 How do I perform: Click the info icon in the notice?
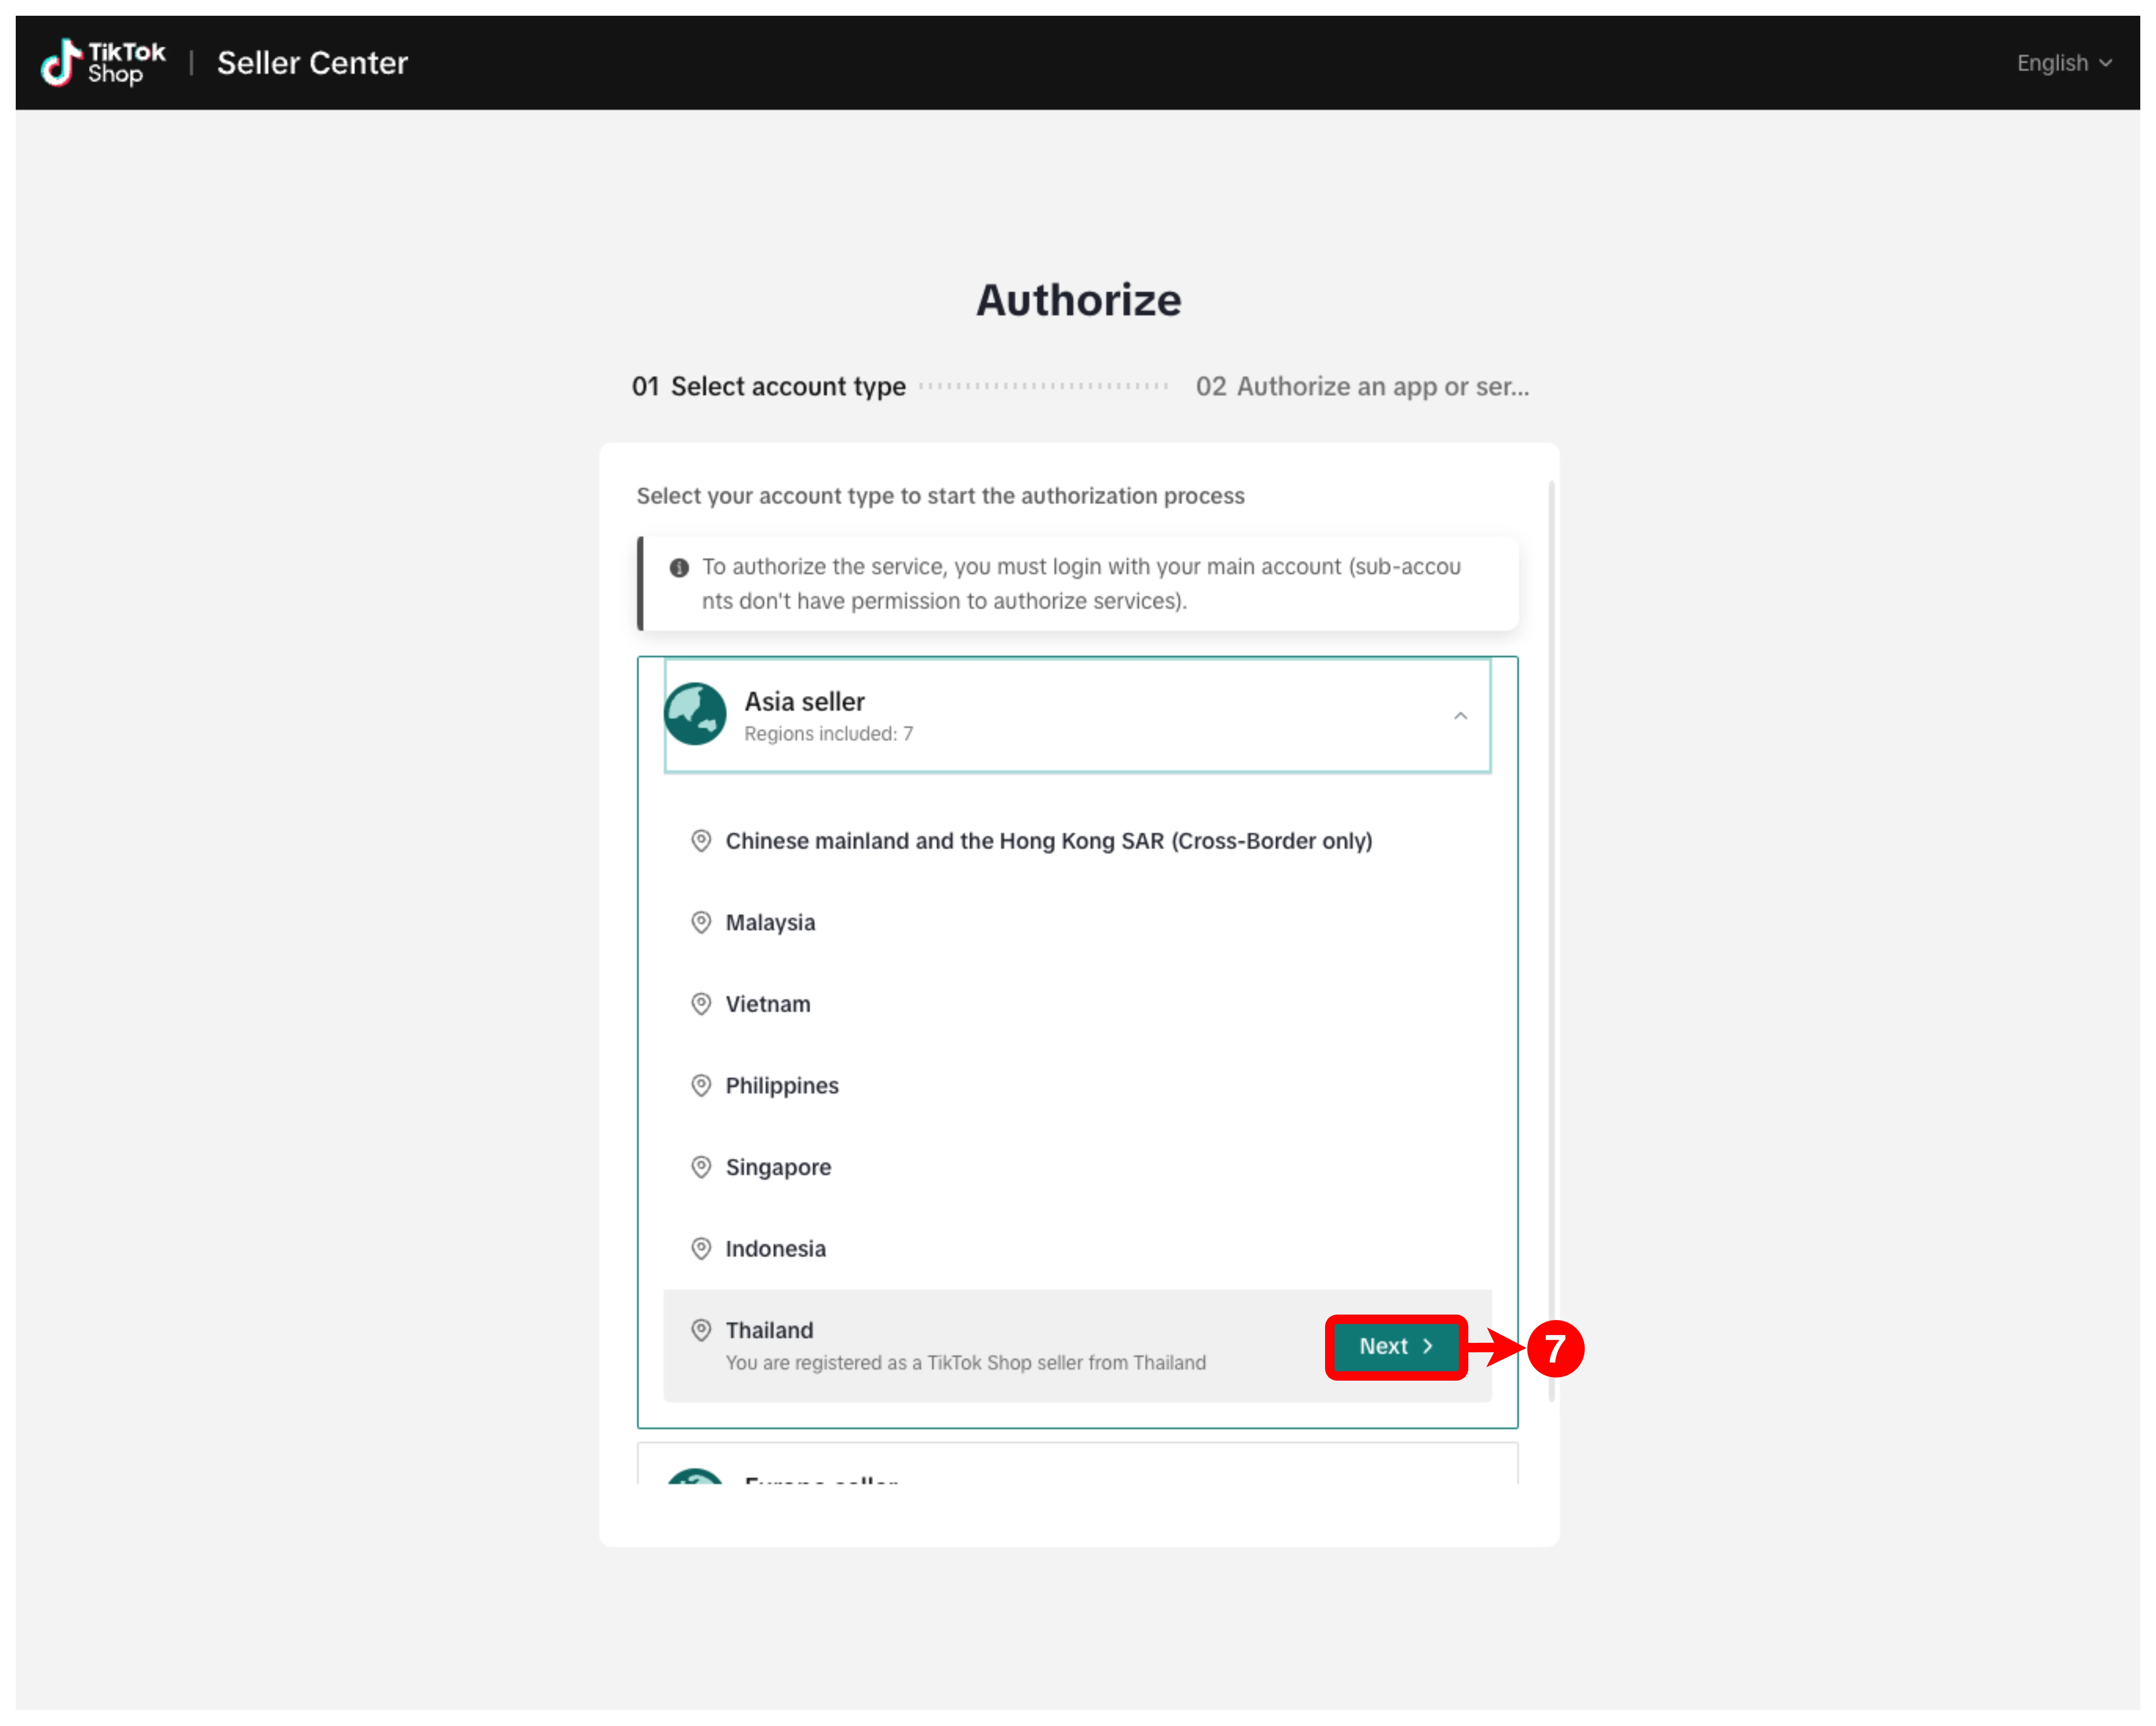(679, 568)
